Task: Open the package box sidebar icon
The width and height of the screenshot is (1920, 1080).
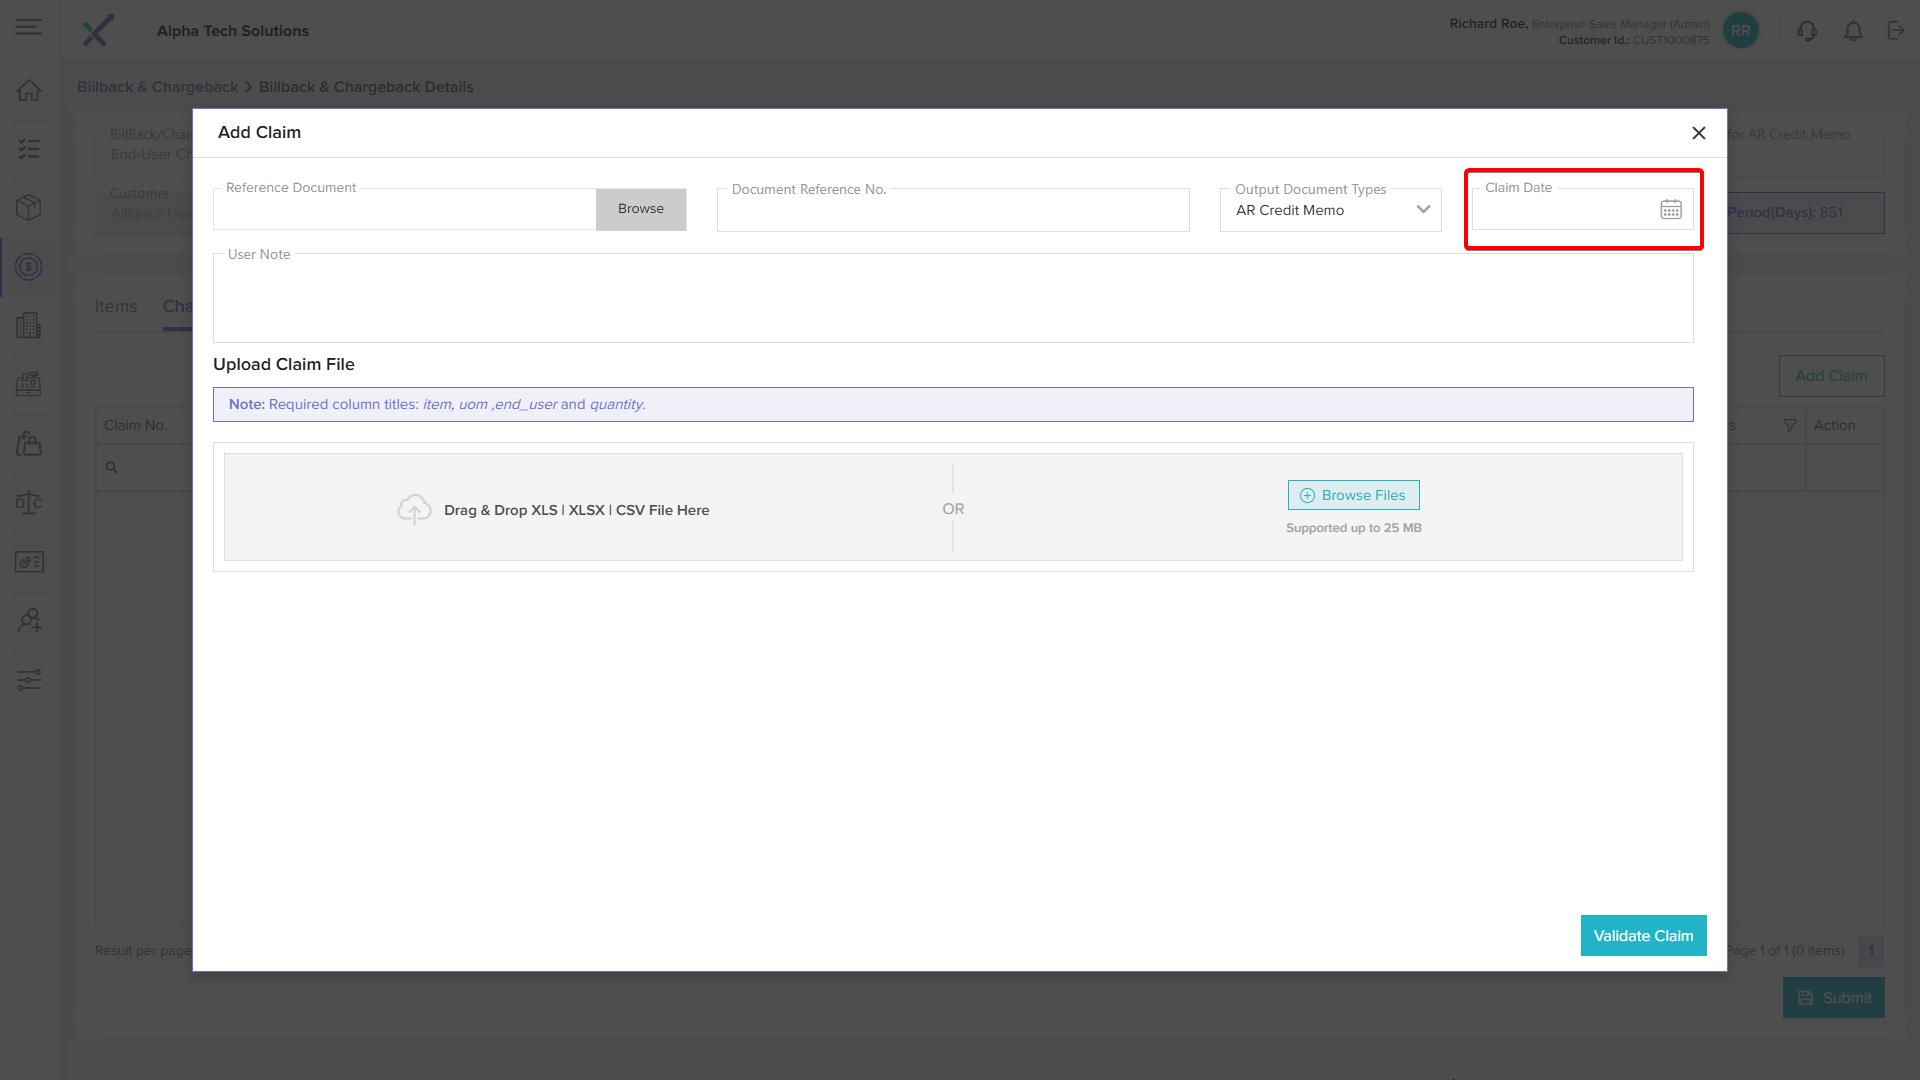Action: click(29, 207)
